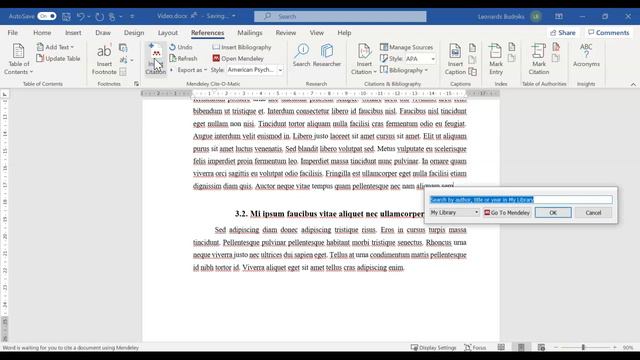Open Table of Contents menu
The height and width of the screenshot is (360, 640).
click(x=18, y=59)
